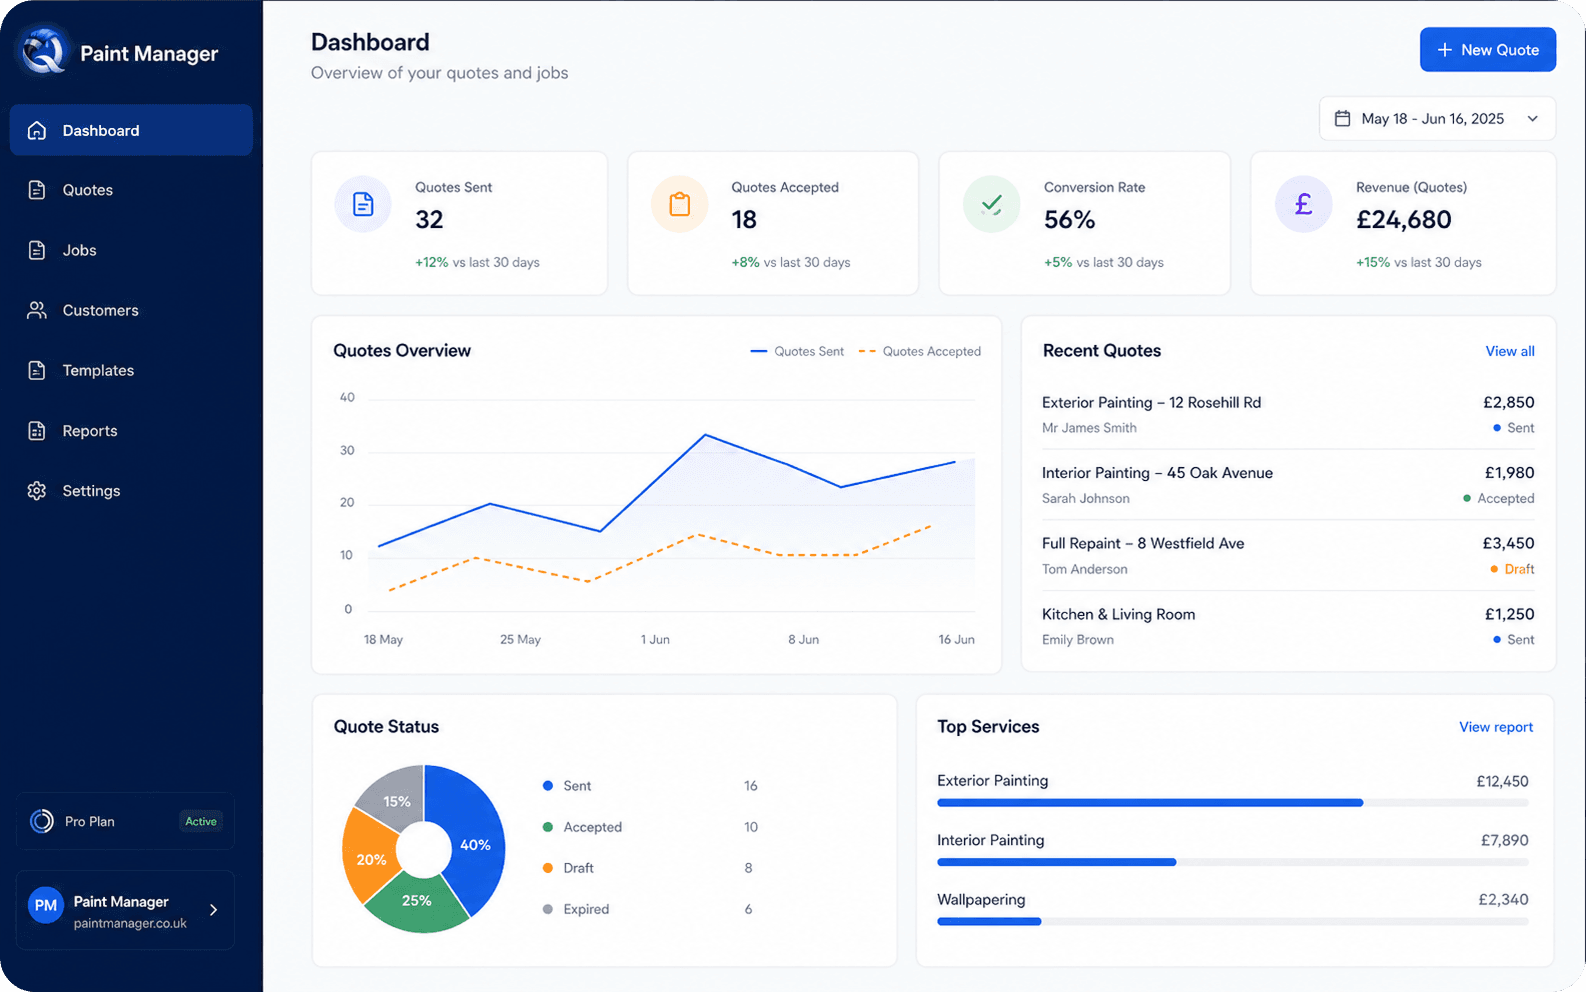Click the Accepted legend row in Quote Status

pos(650,827)
